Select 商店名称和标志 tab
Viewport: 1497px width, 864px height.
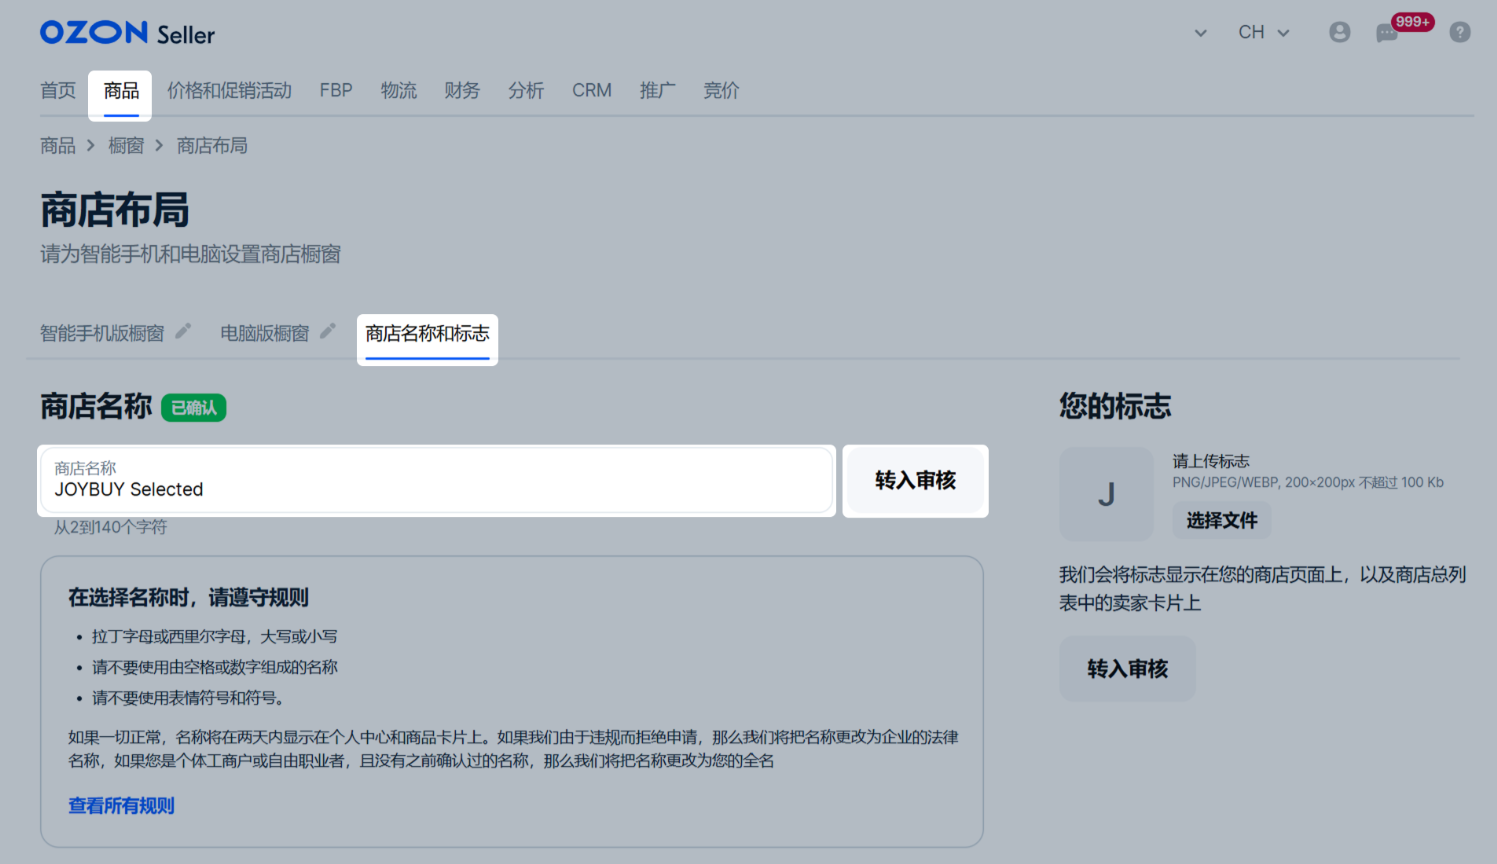point(427,334)
